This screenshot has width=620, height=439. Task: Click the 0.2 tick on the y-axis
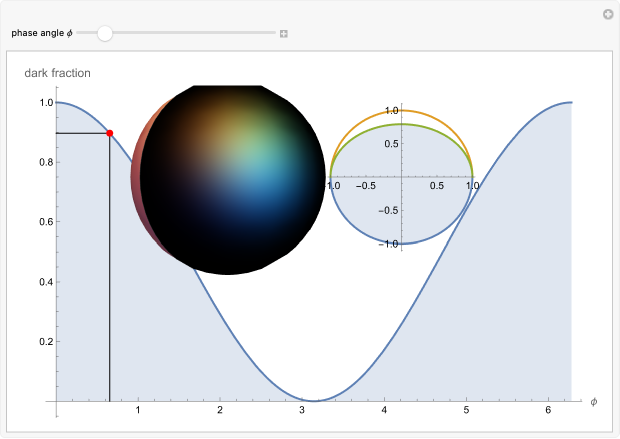(44, 342)
